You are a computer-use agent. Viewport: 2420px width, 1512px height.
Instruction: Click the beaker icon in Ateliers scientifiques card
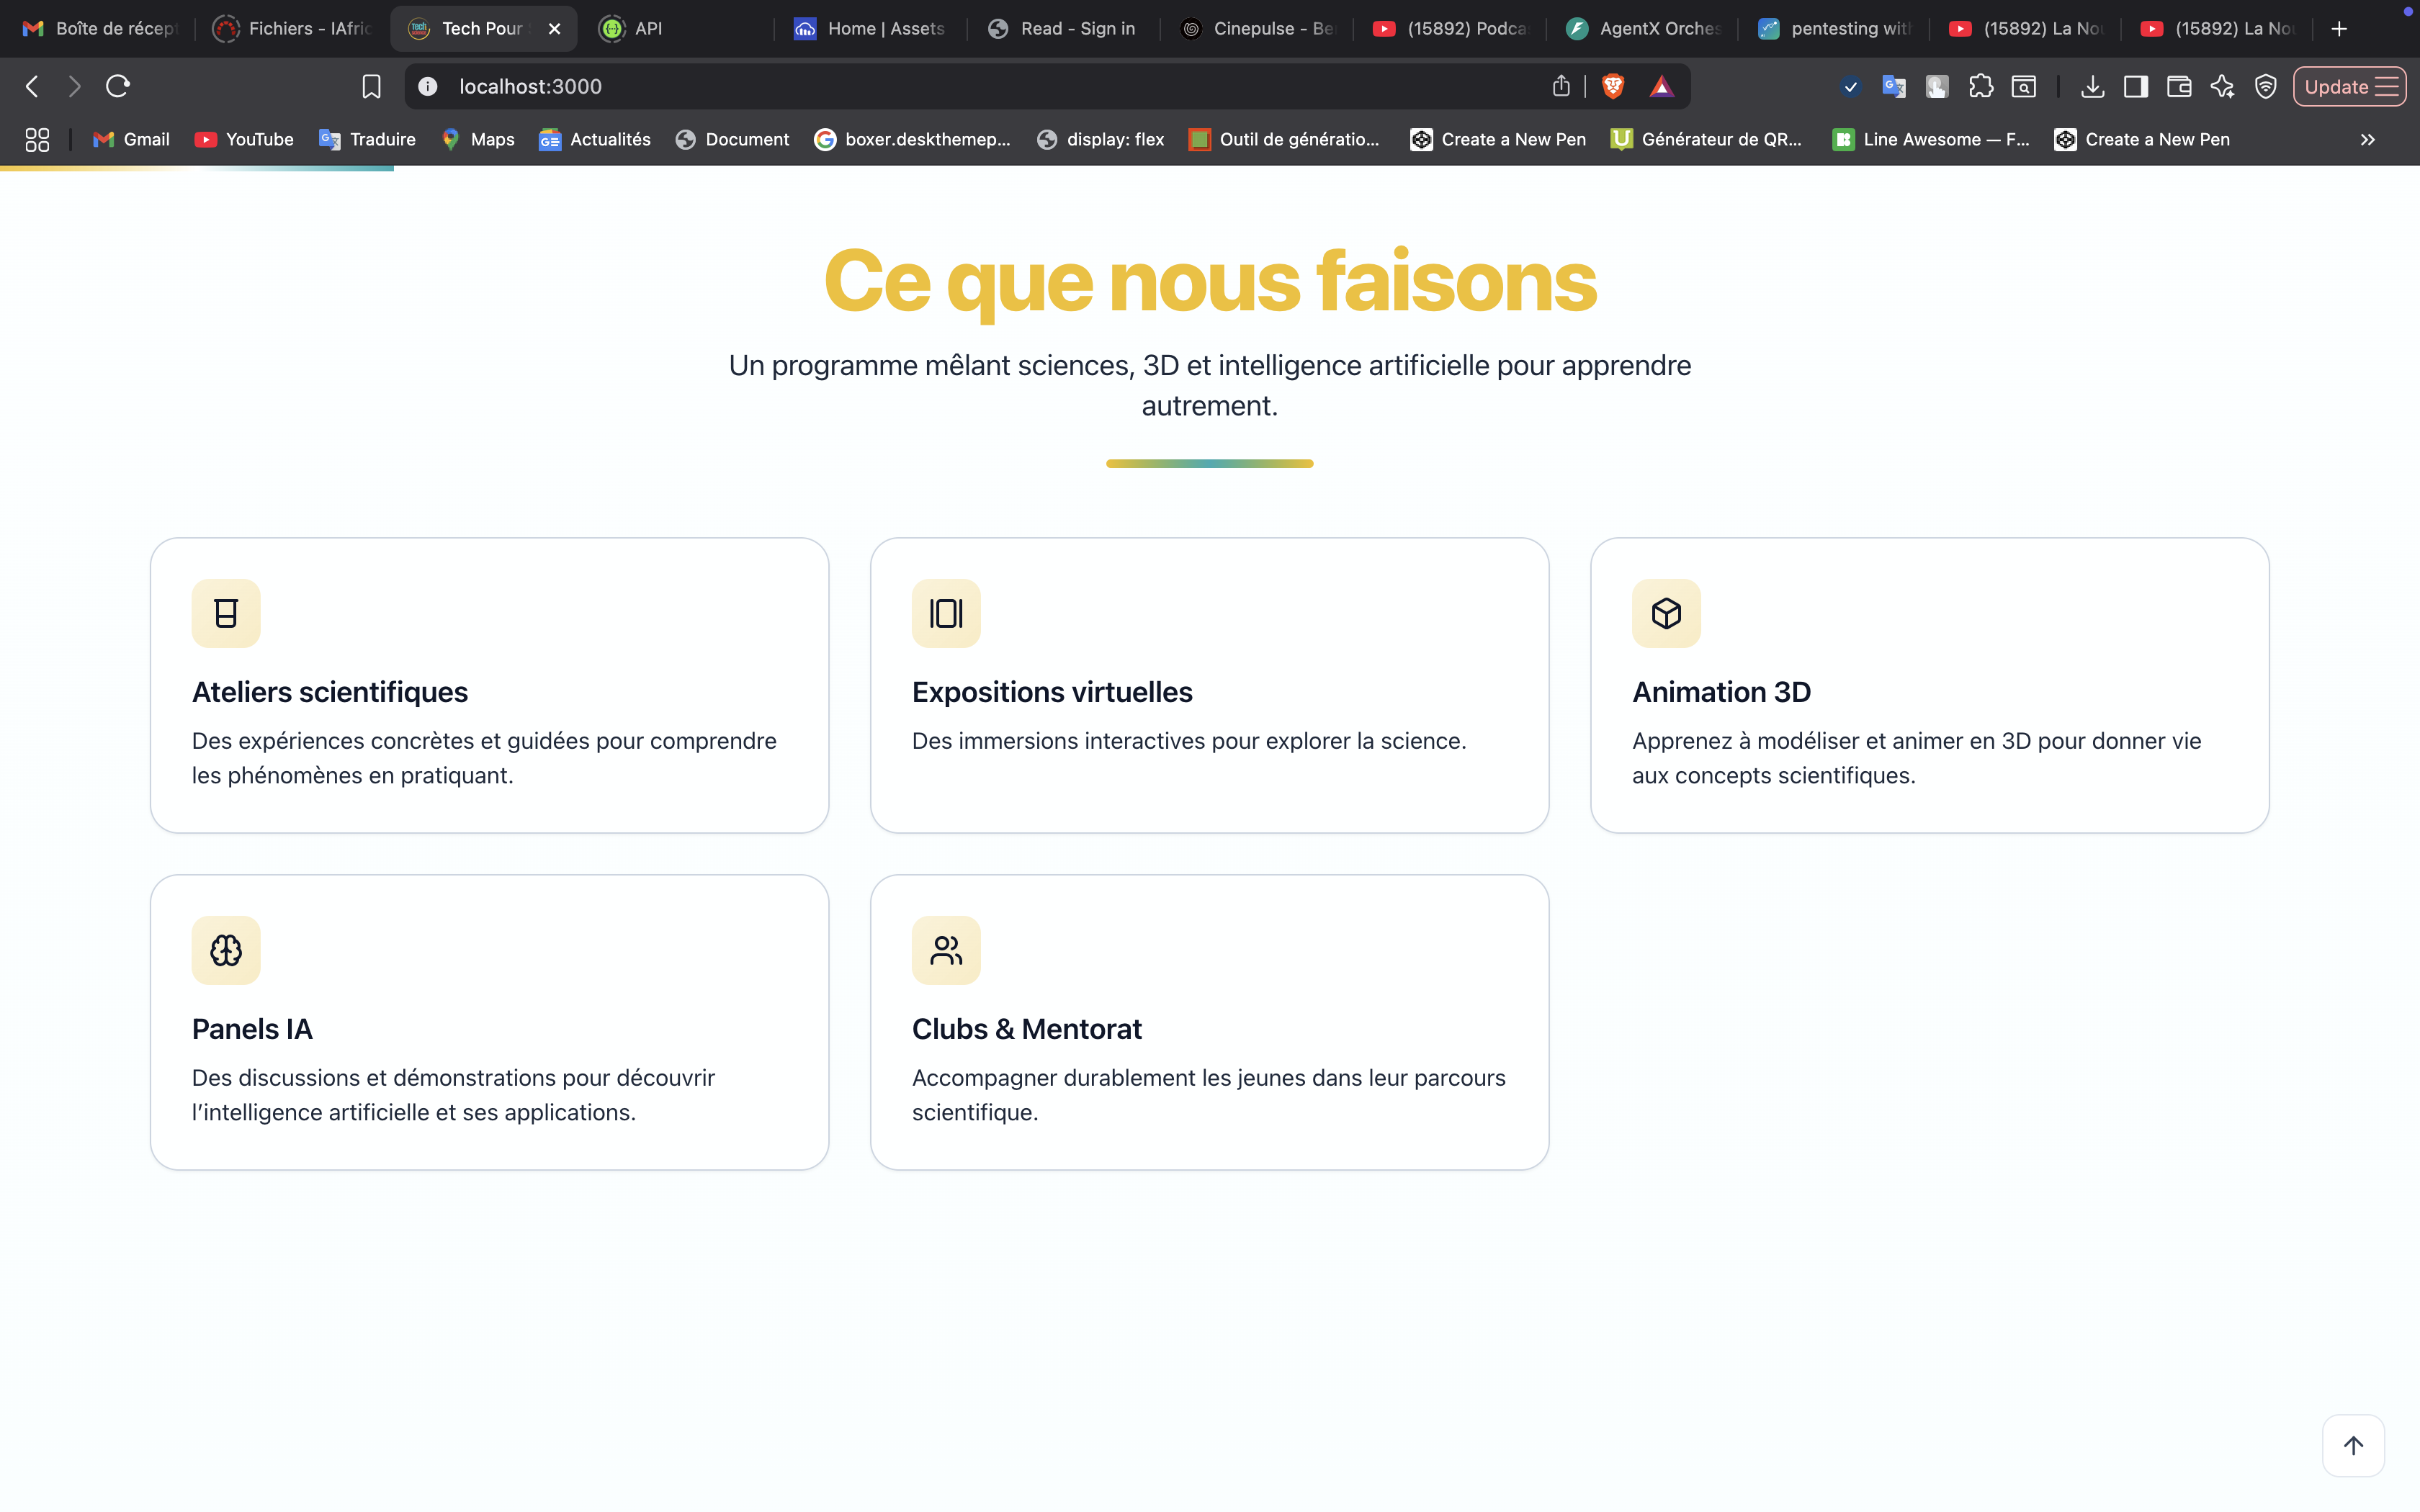pyautogui.click(x=226, y=613)
